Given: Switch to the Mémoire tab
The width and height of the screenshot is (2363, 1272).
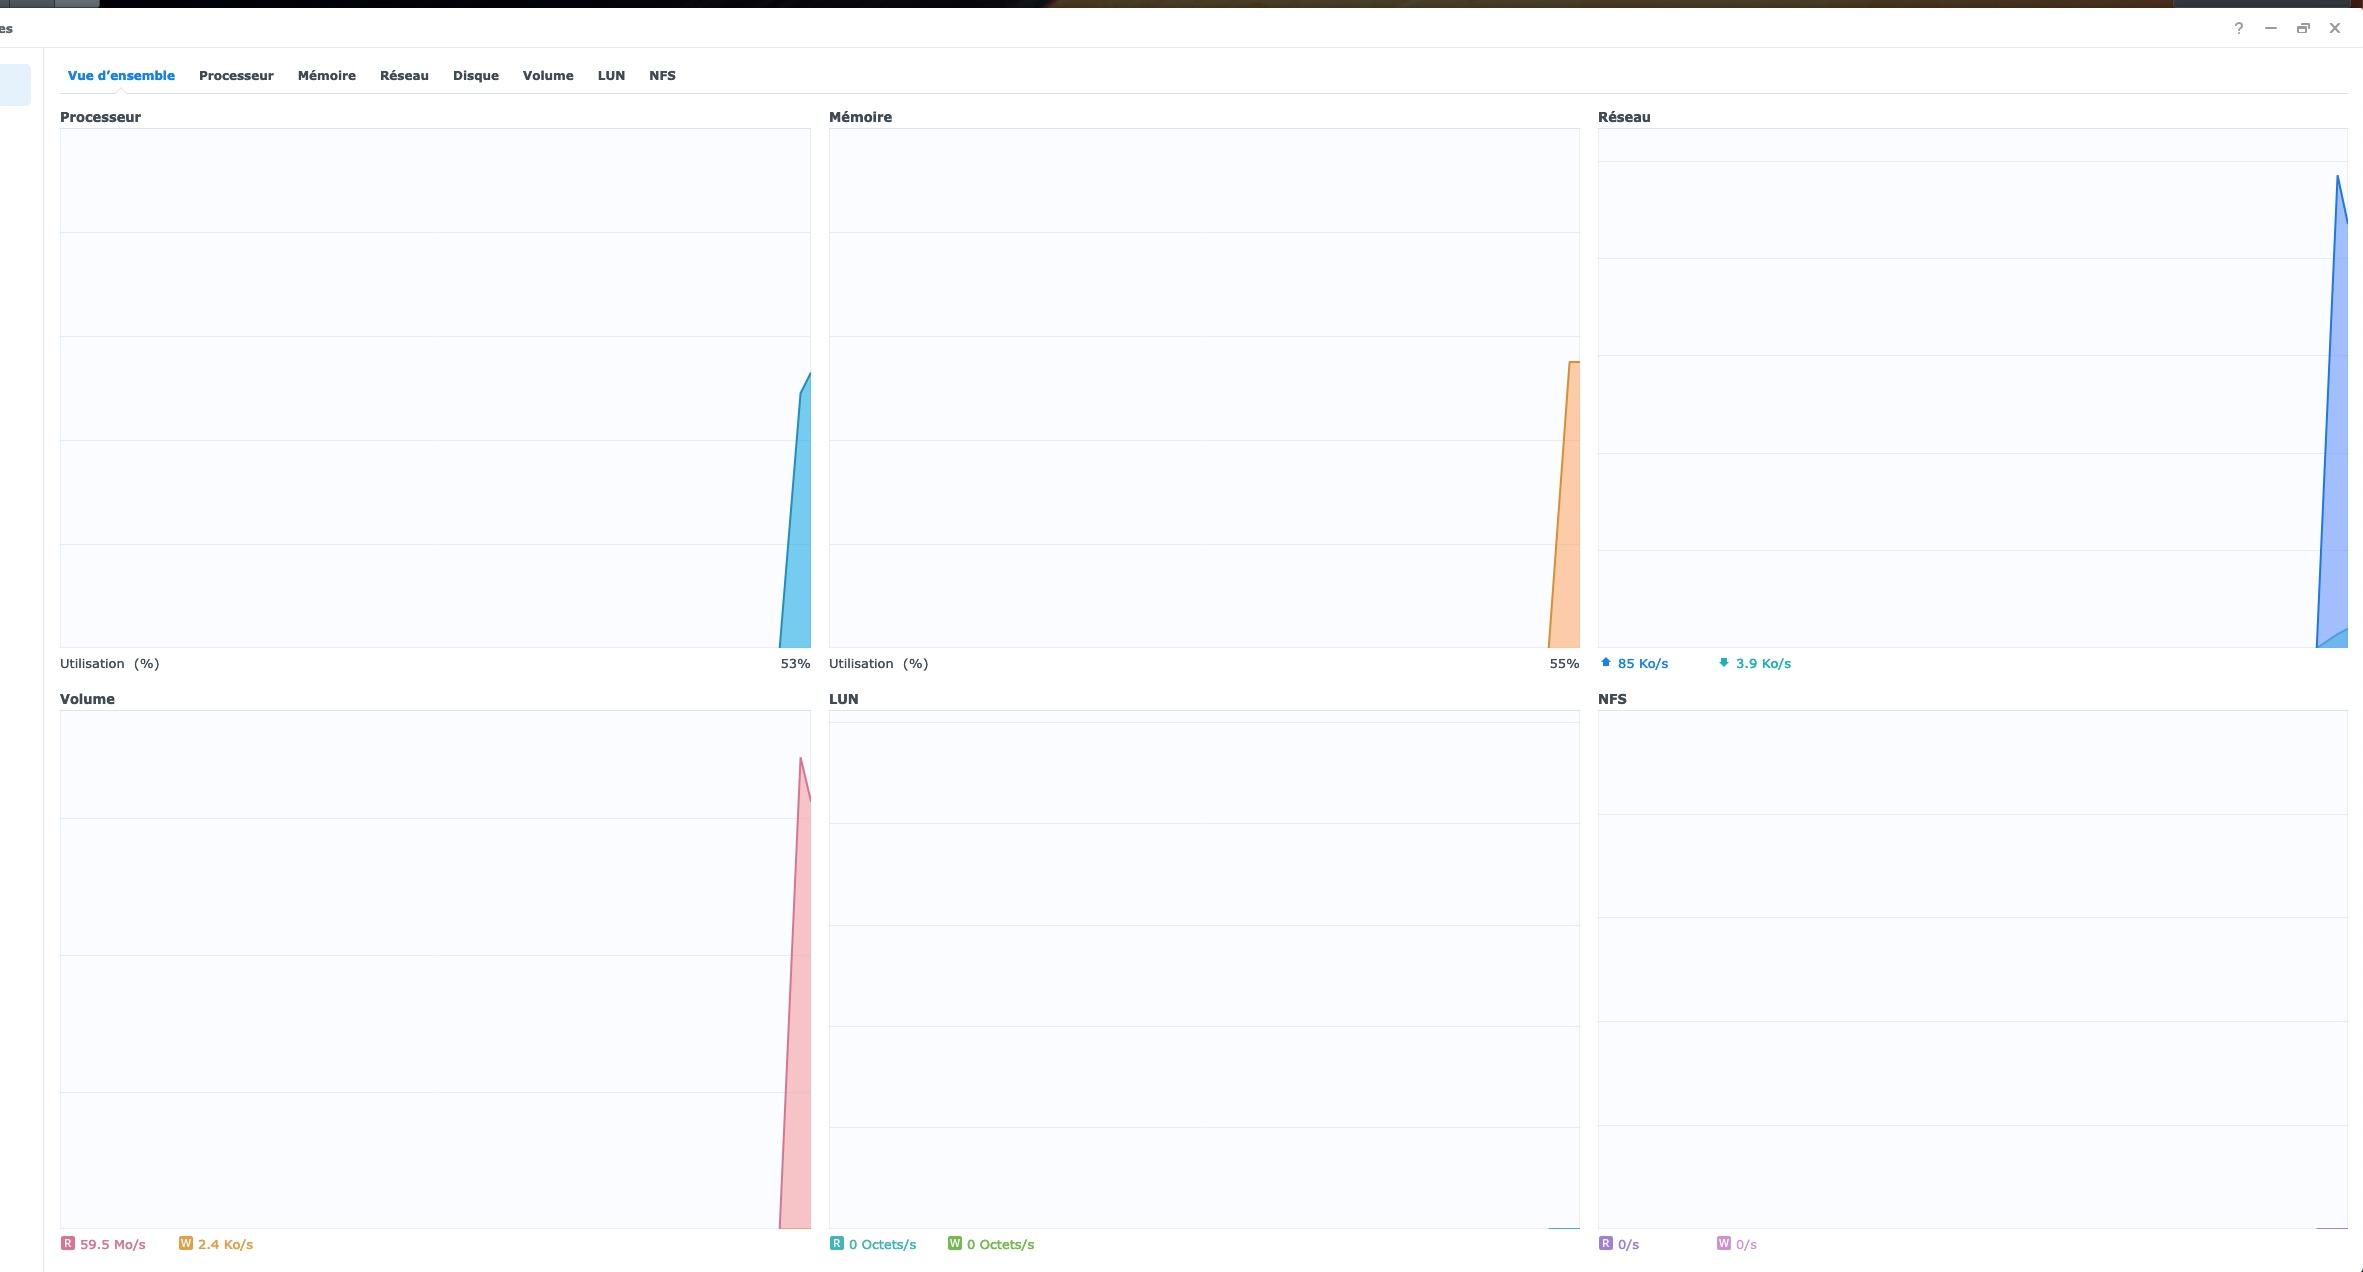Looking at the screenshot, I should (x=326, y=76).
